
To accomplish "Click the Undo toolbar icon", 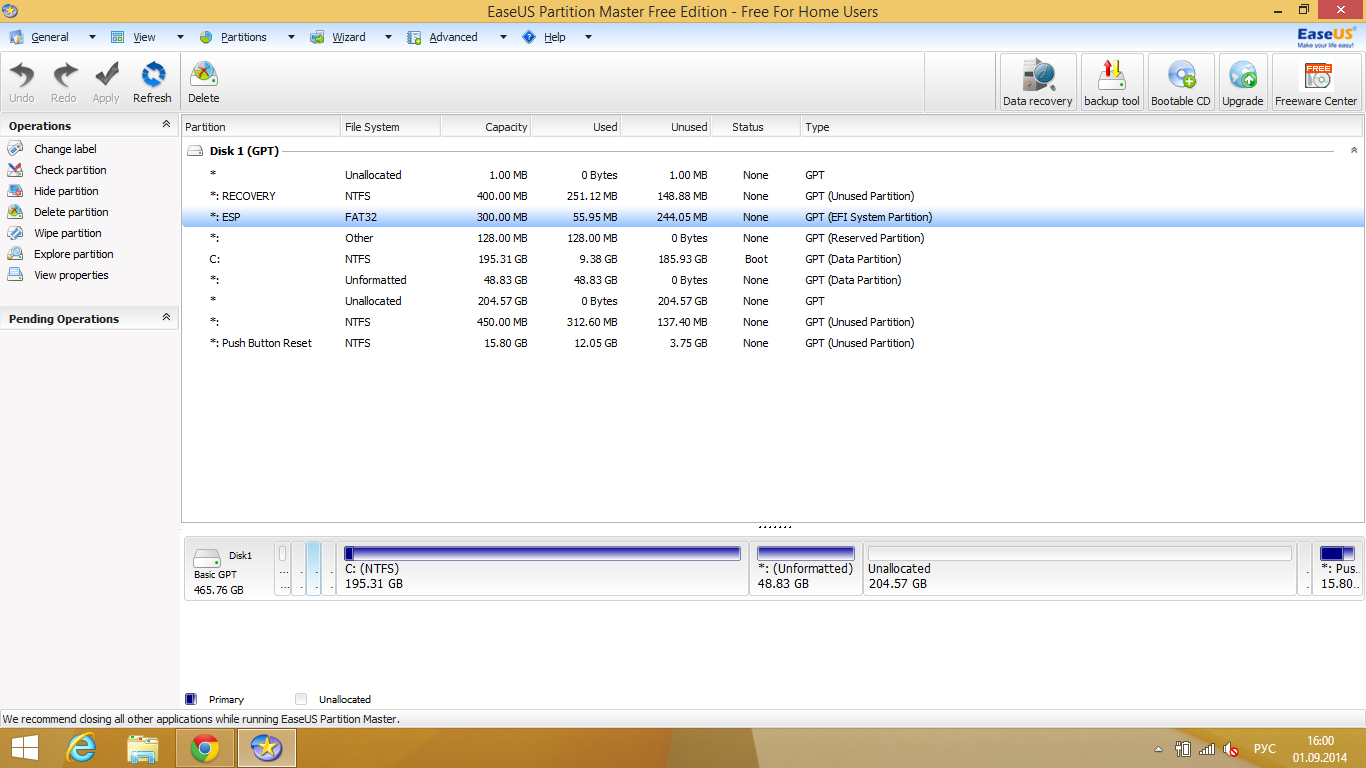I will pos(22,82).
